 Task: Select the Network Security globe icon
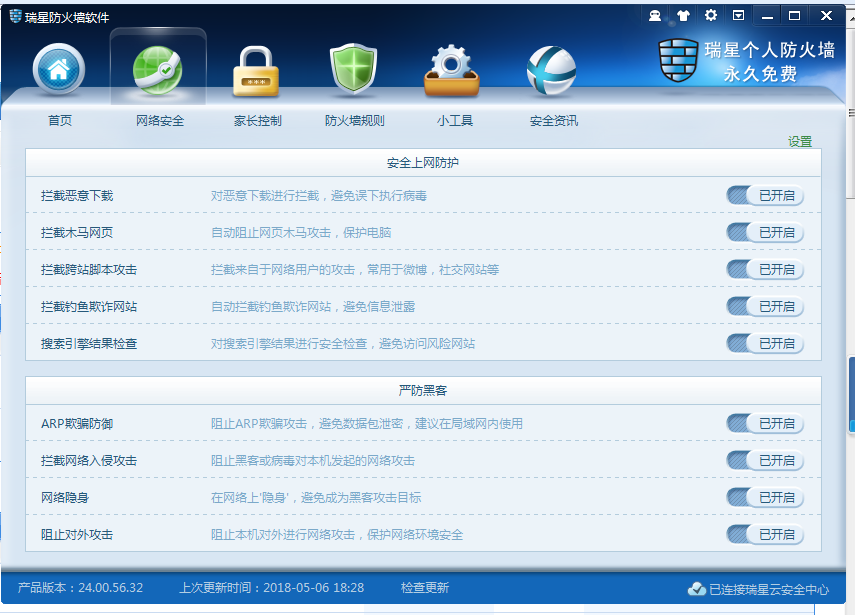click(x=158, y=70)
